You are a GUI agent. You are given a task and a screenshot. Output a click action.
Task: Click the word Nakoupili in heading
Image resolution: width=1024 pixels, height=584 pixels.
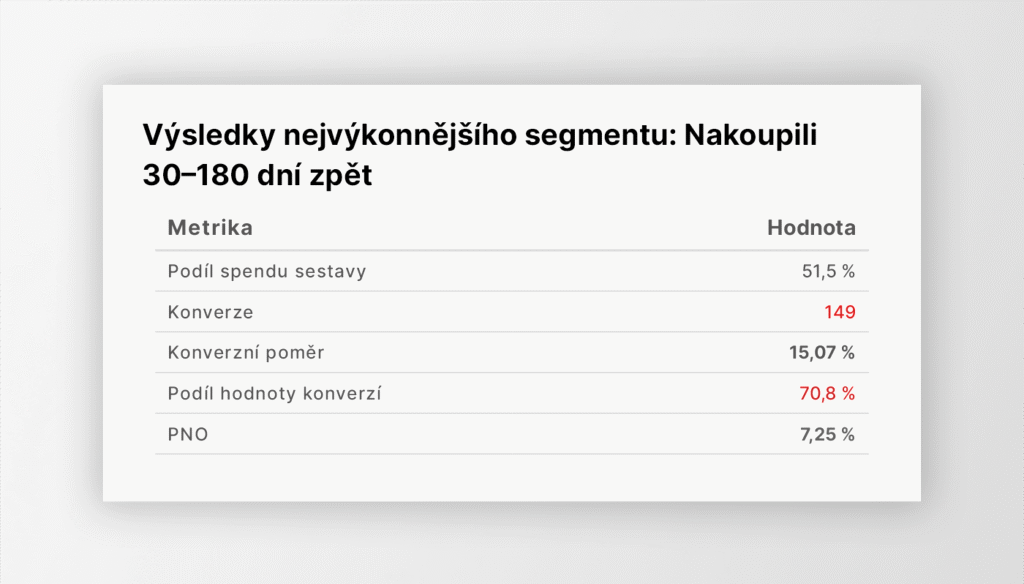750,136
